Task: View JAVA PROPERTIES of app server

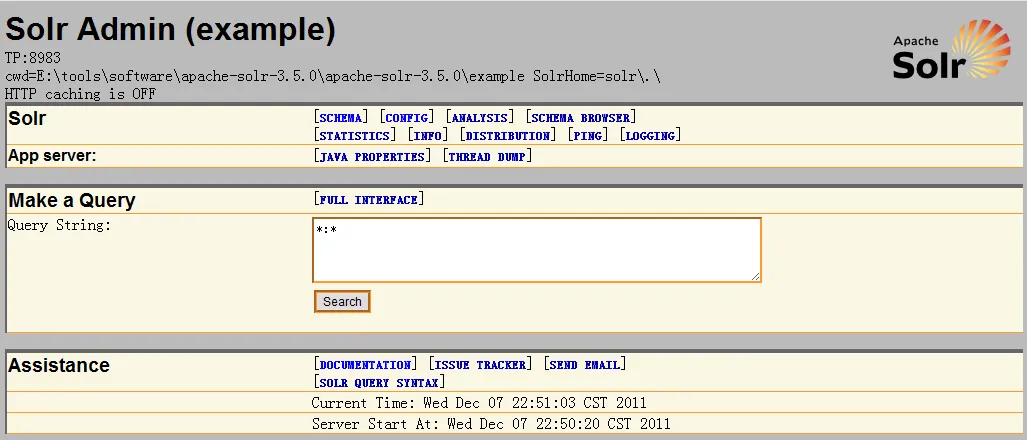Action: pyautogui.click(x=373, y=156)
